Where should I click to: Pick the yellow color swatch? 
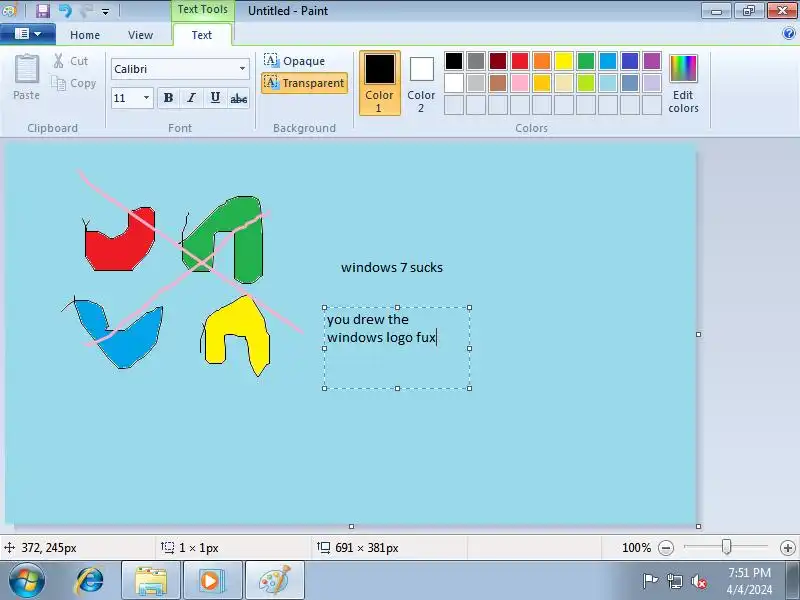(x=564, y=61)
